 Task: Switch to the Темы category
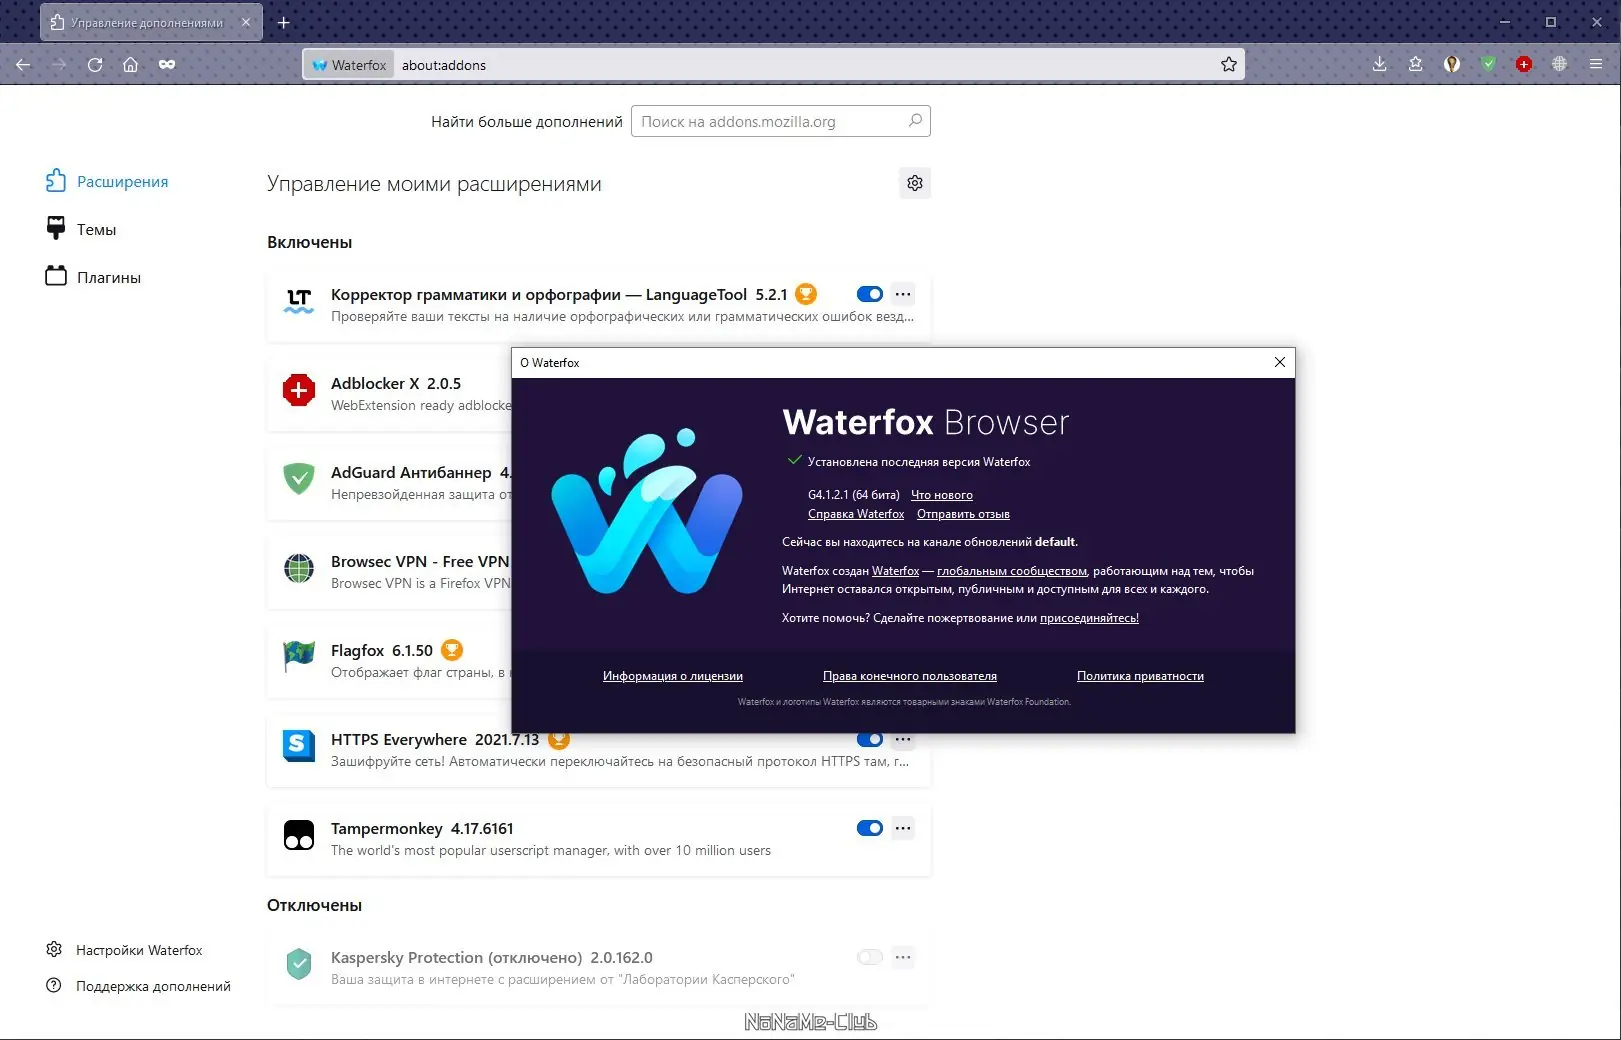[x=81, y=229]
